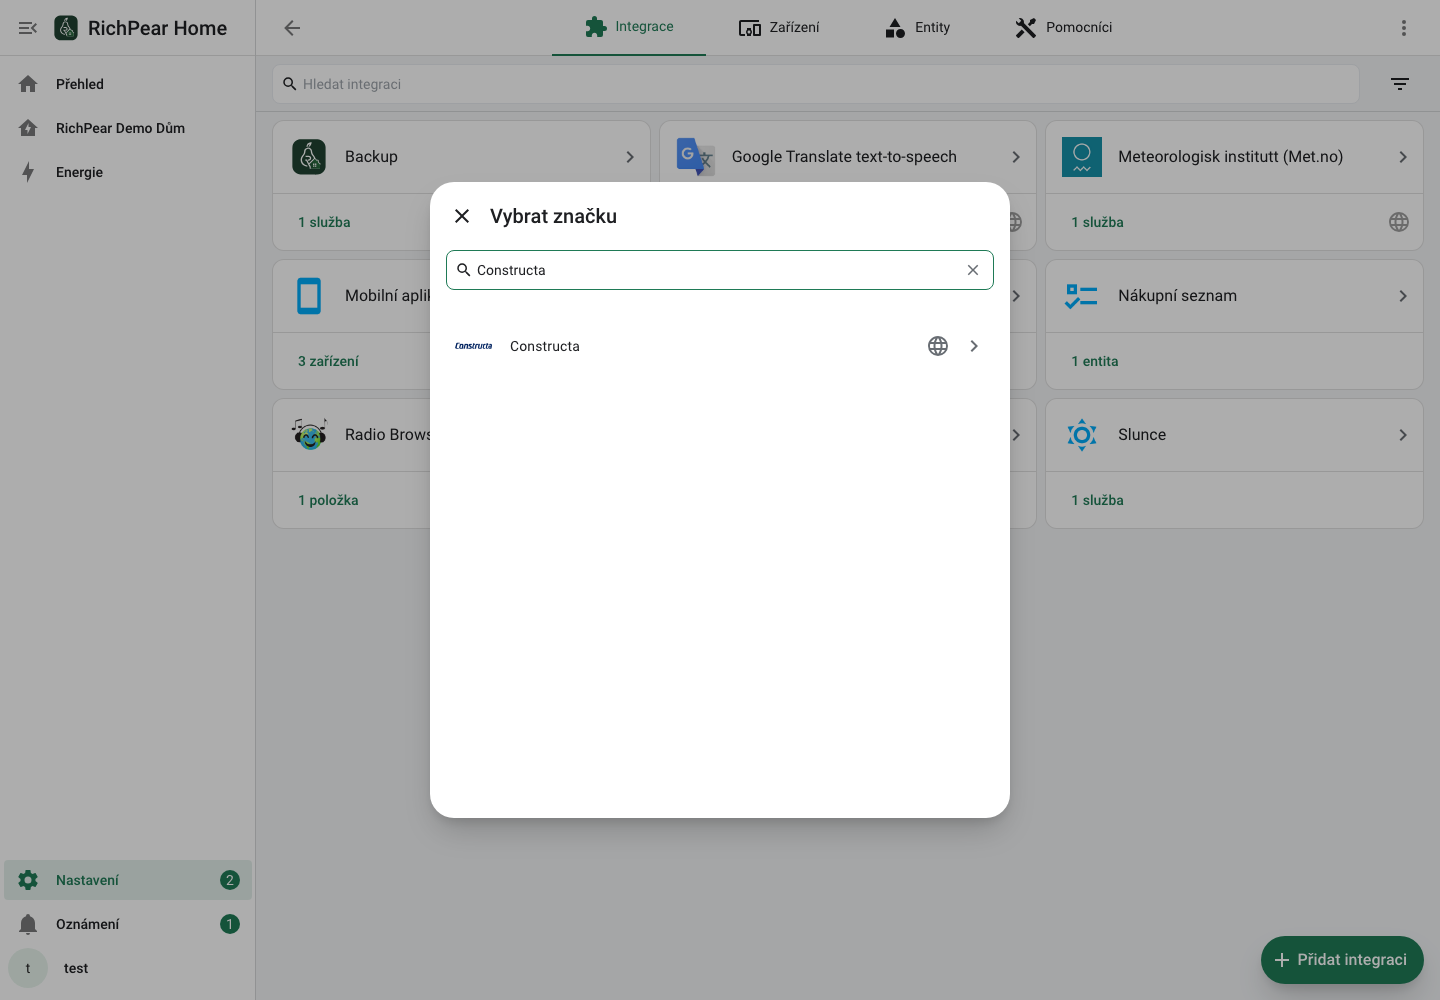1440x1000 pixels.
Task: Click the Mobilní aplikace phone icon
Action: point(309,296)
